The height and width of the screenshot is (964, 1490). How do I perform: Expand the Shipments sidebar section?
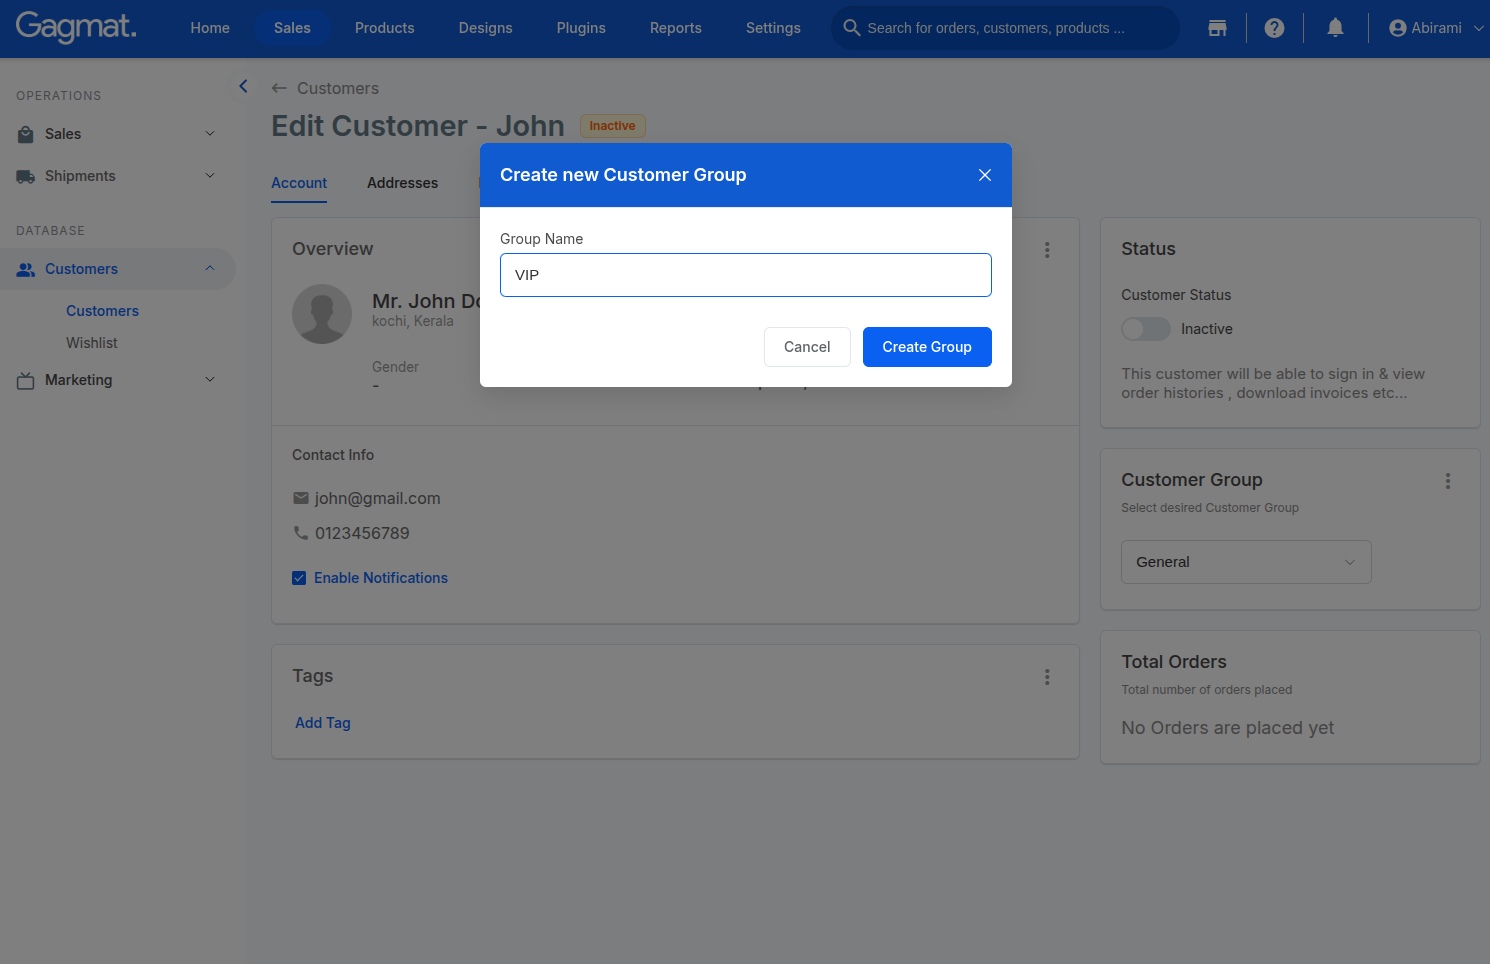210,176
